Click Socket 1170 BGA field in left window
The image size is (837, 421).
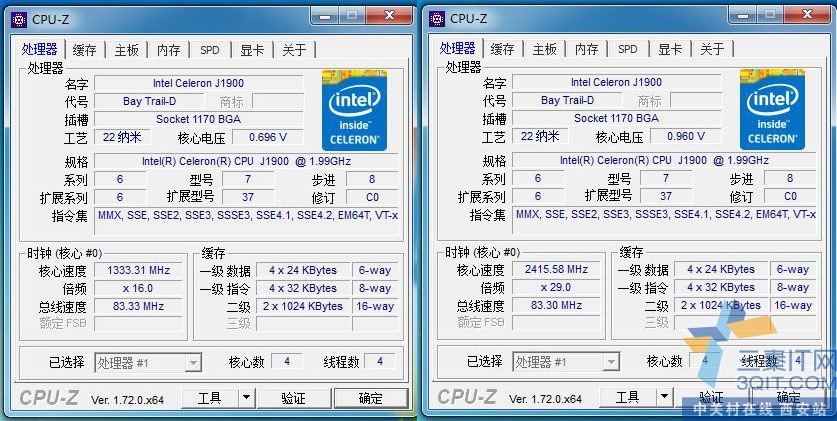(199, 120)
